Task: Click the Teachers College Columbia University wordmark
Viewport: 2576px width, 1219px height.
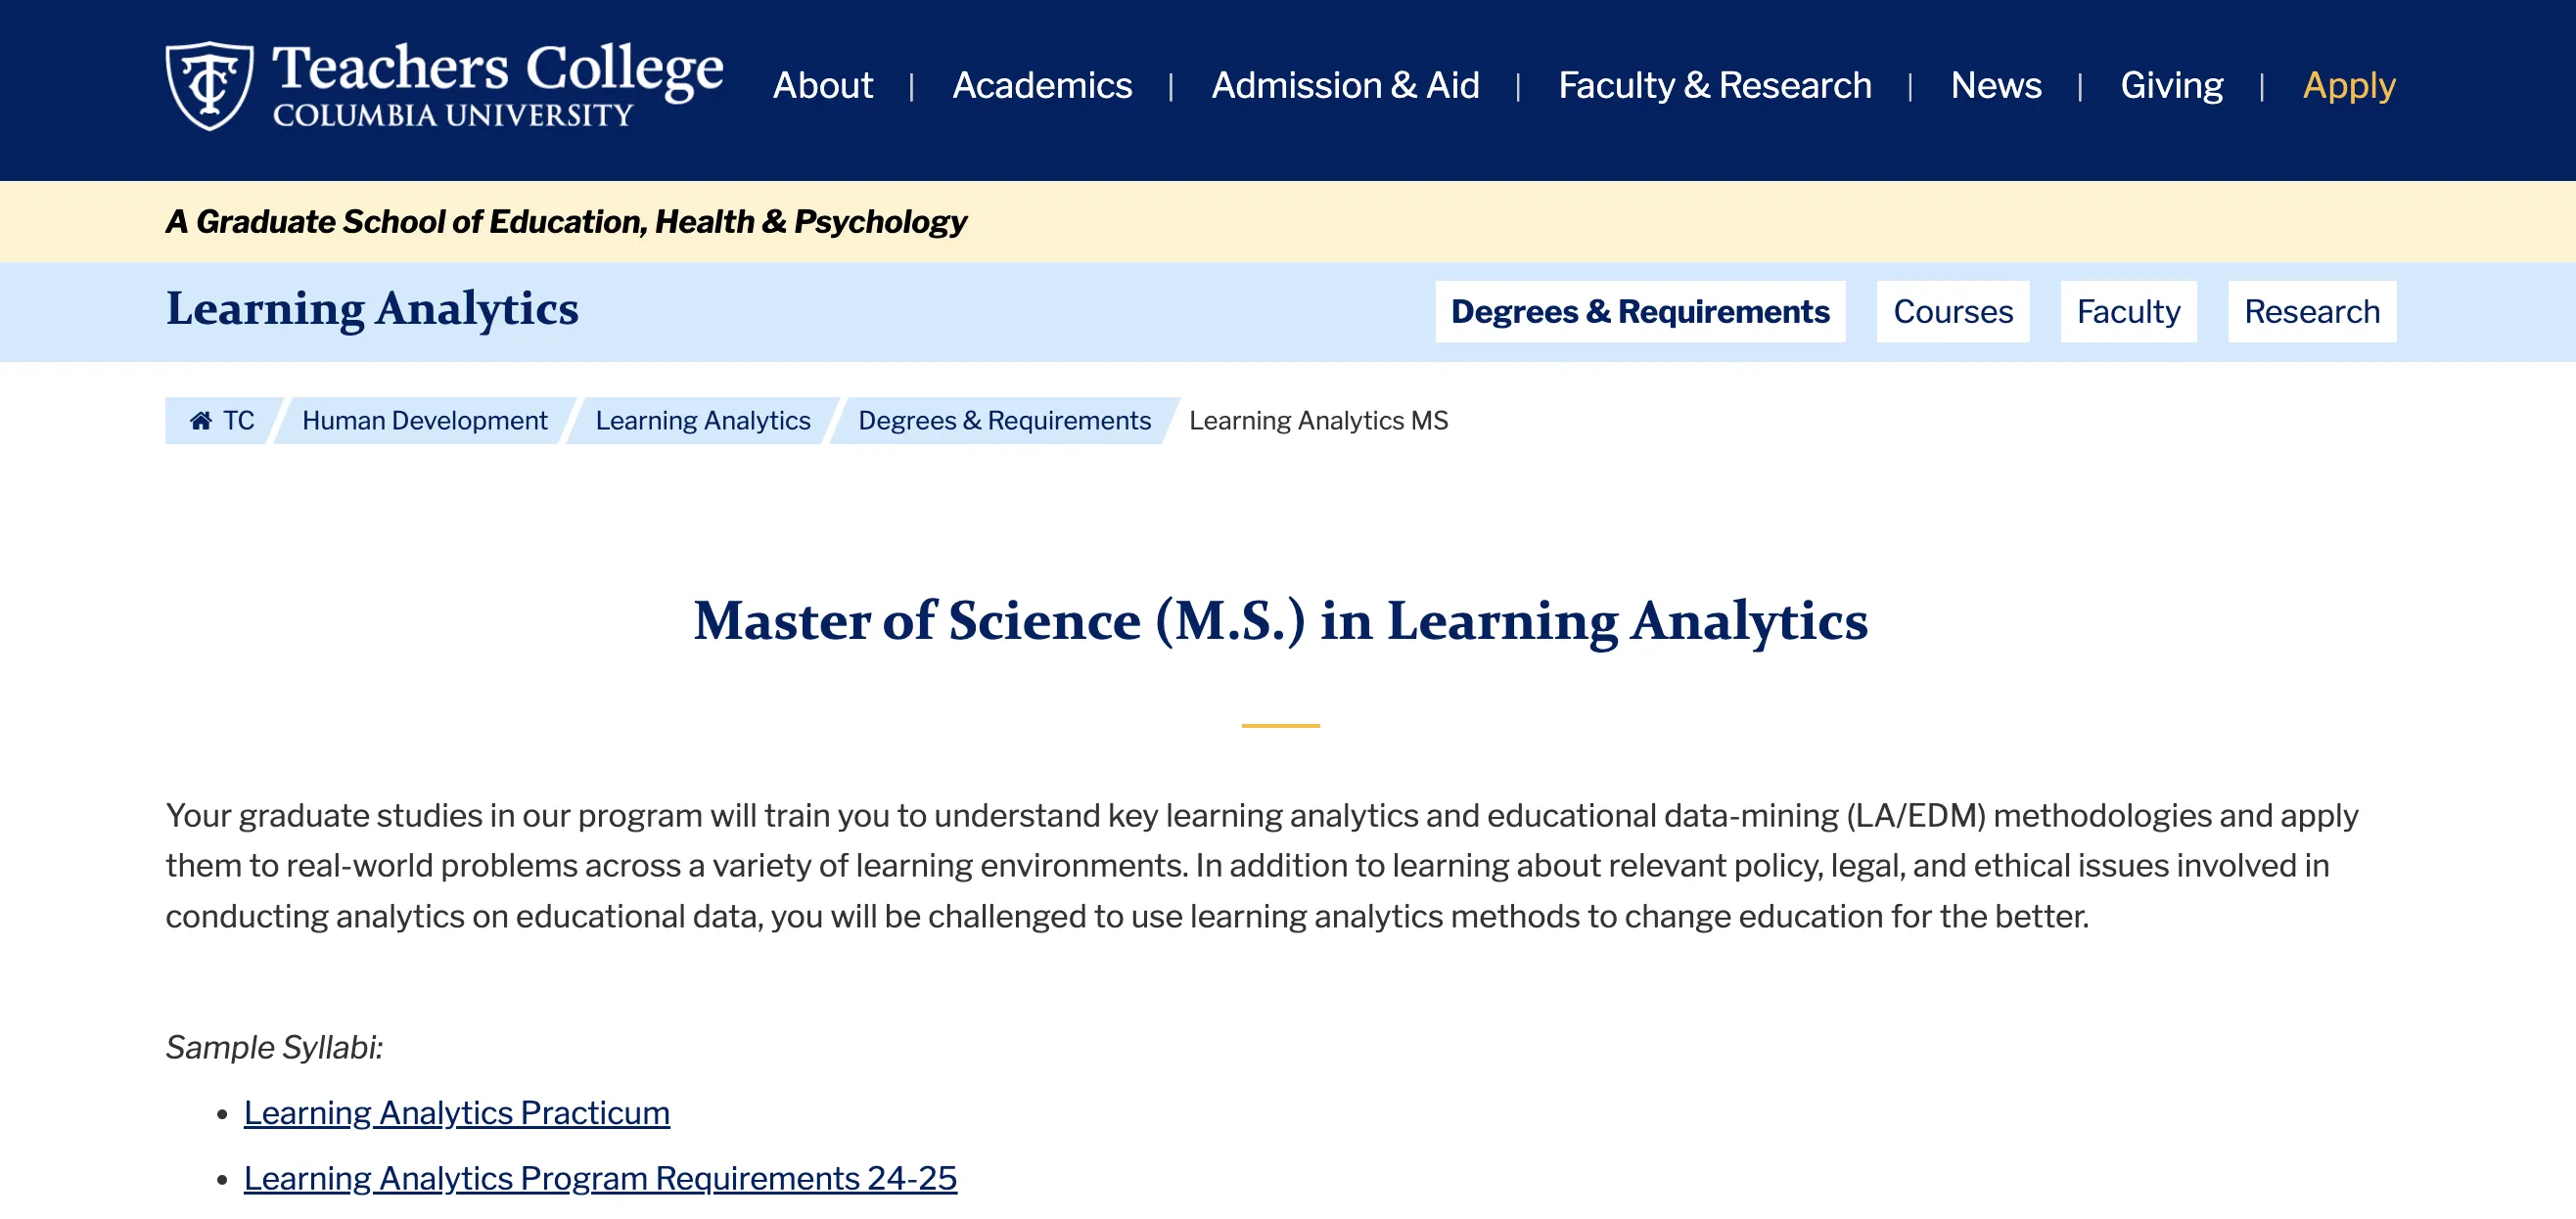Action: click(497, 85)
